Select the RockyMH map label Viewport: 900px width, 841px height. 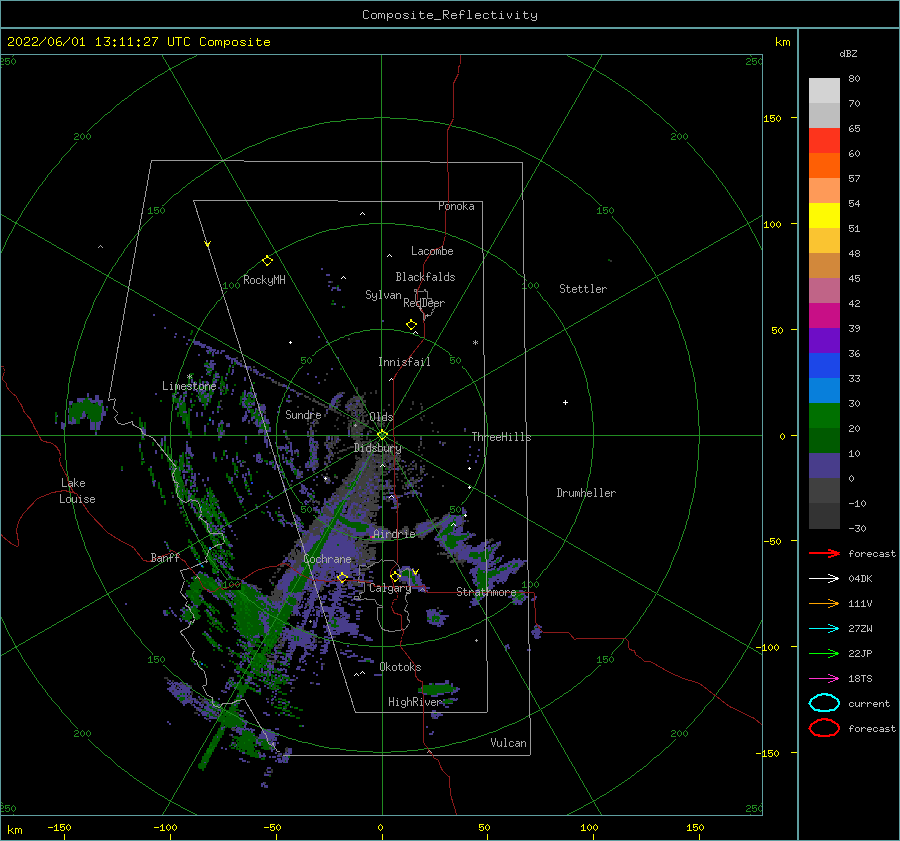[264, 280]
